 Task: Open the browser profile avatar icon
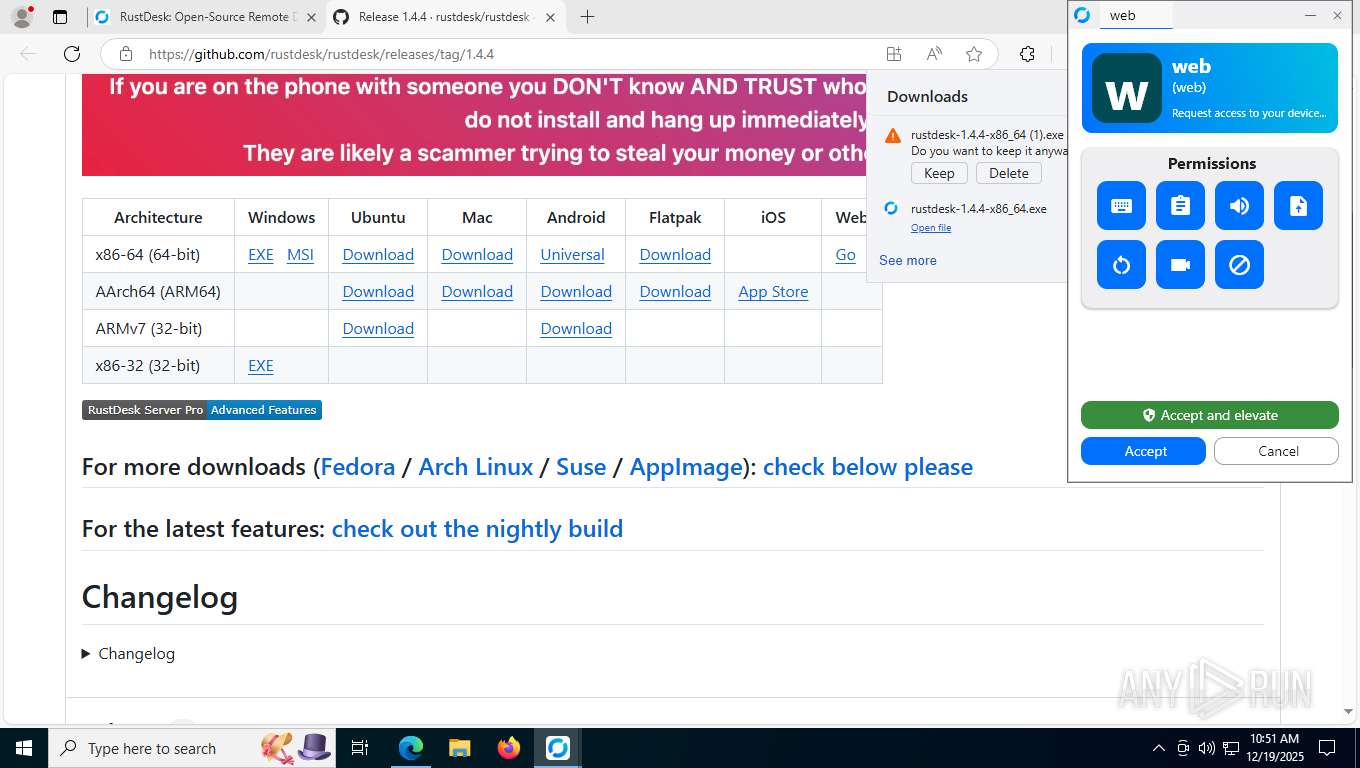pyautogui.click(x=22, y=17)
